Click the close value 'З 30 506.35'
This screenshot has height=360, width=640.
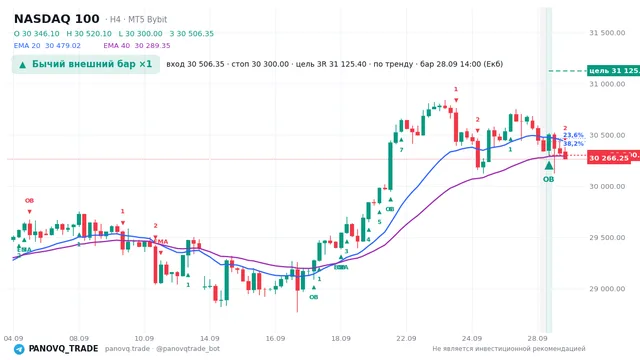(x=192, y=33)
